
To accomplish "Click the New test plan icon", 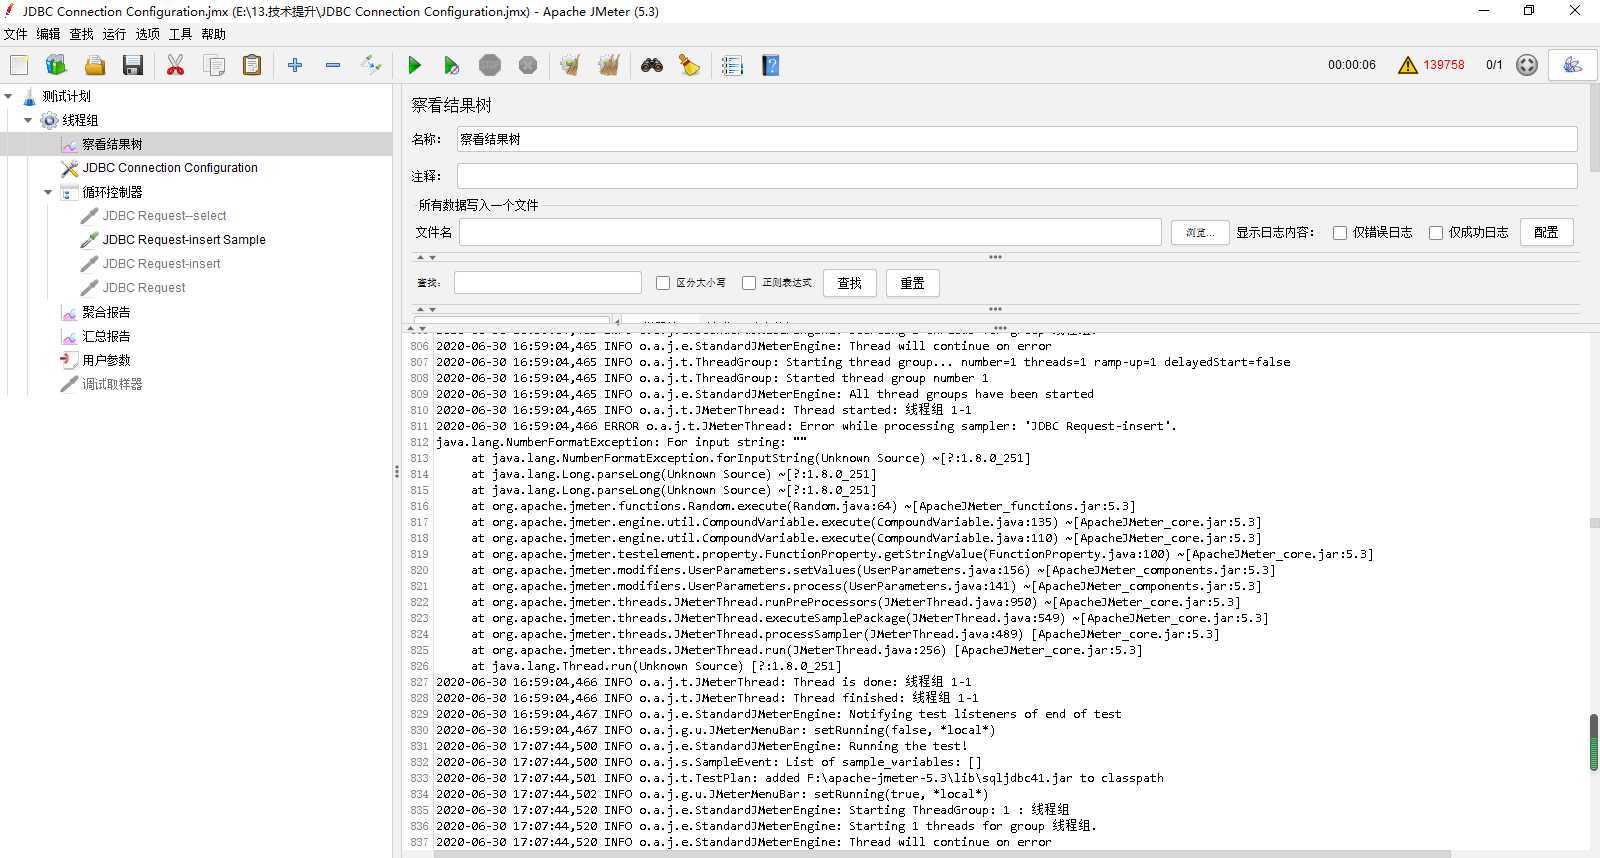I will 19,65.
